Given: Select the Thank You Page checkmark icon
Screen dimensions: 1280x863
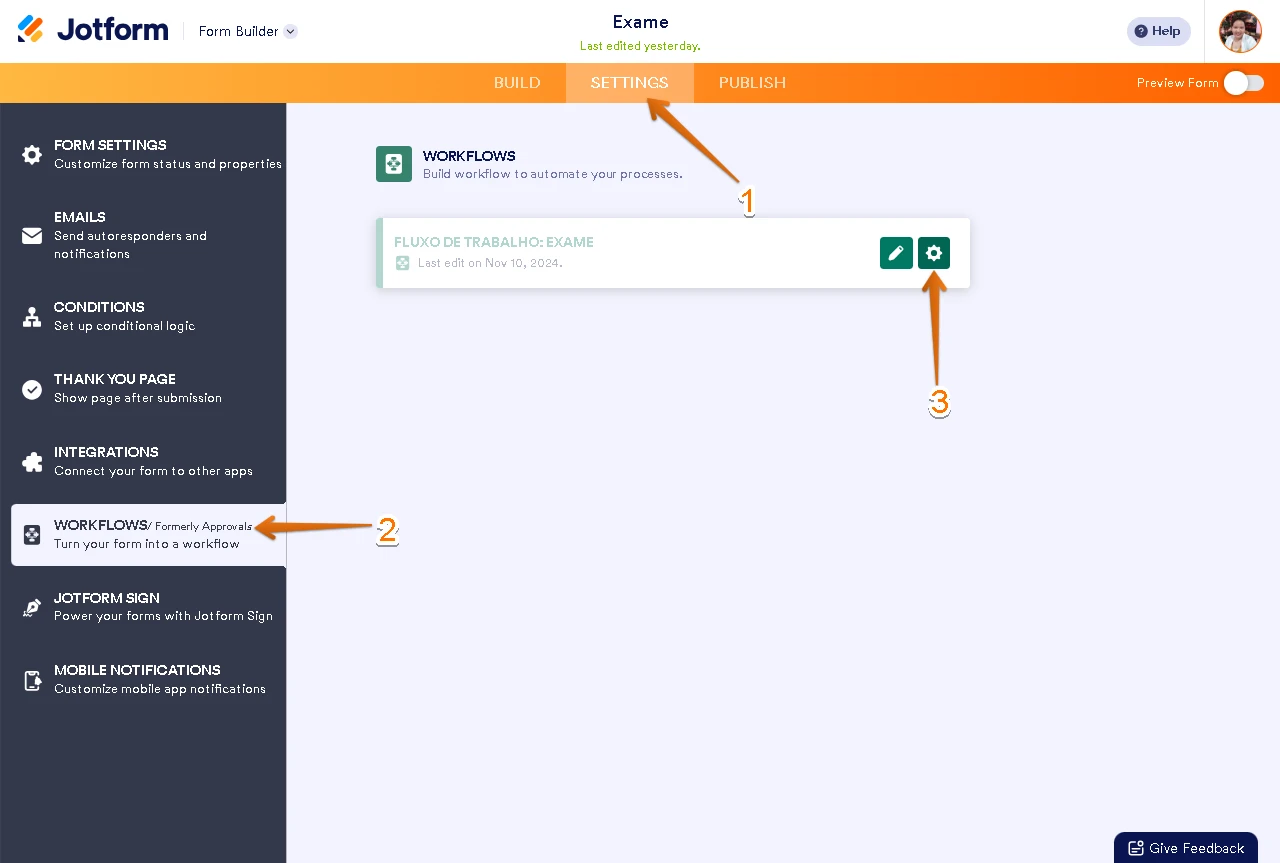Looking at the screenshot, I should pyautogui.click(x=33, y=387).
